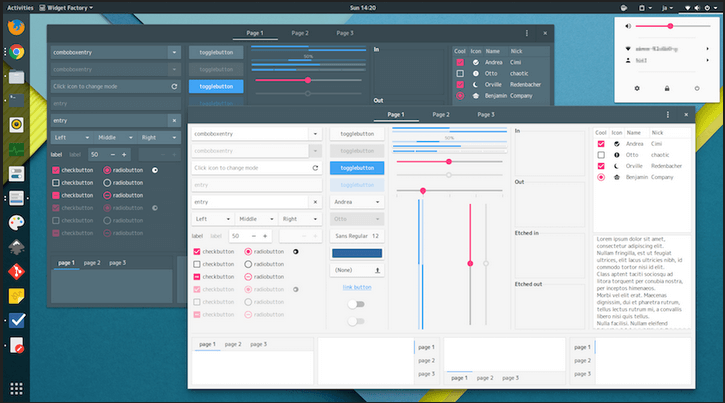Click power off icon in system menu
This screenshot has height=403, width=725.
[x=695, y=89]
